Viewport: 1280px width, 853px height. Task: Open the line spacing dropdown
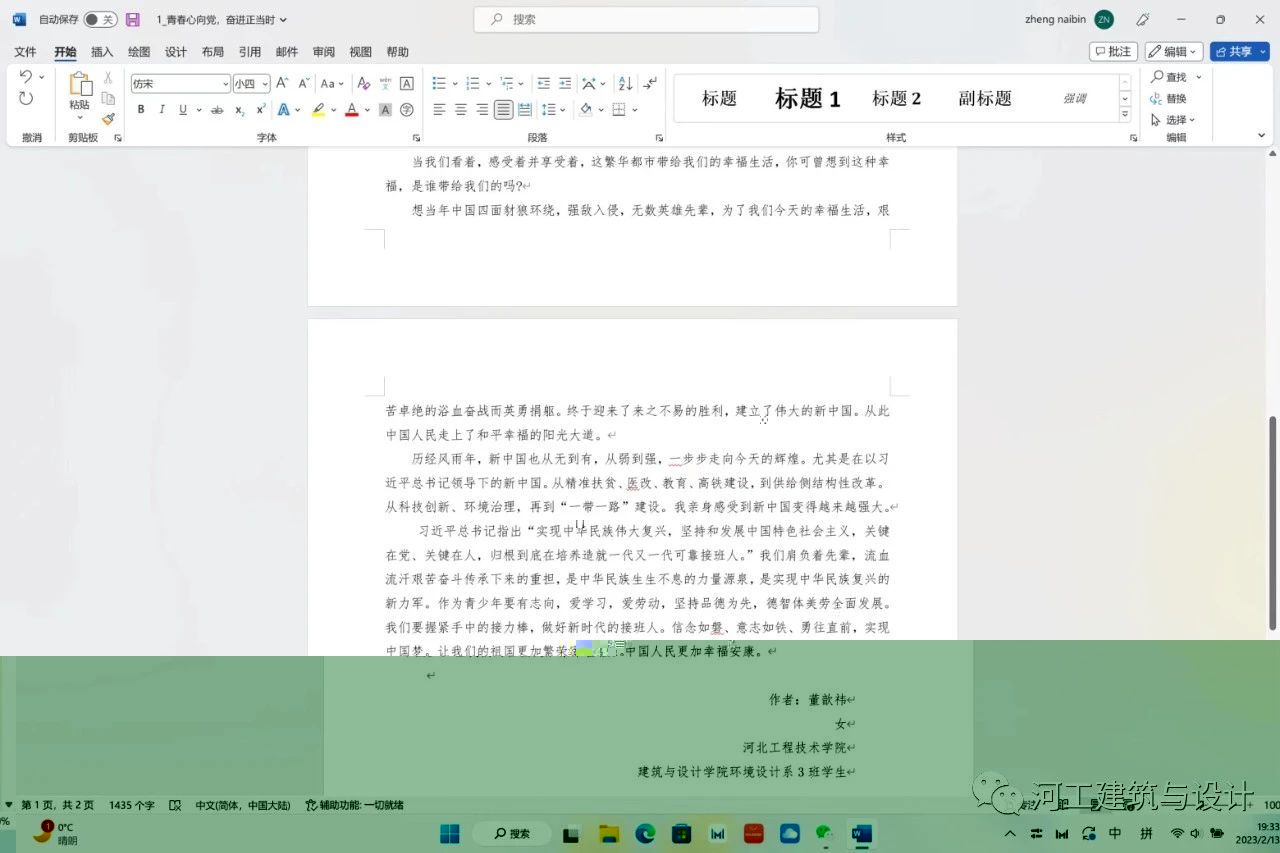(x=552, y=110)
